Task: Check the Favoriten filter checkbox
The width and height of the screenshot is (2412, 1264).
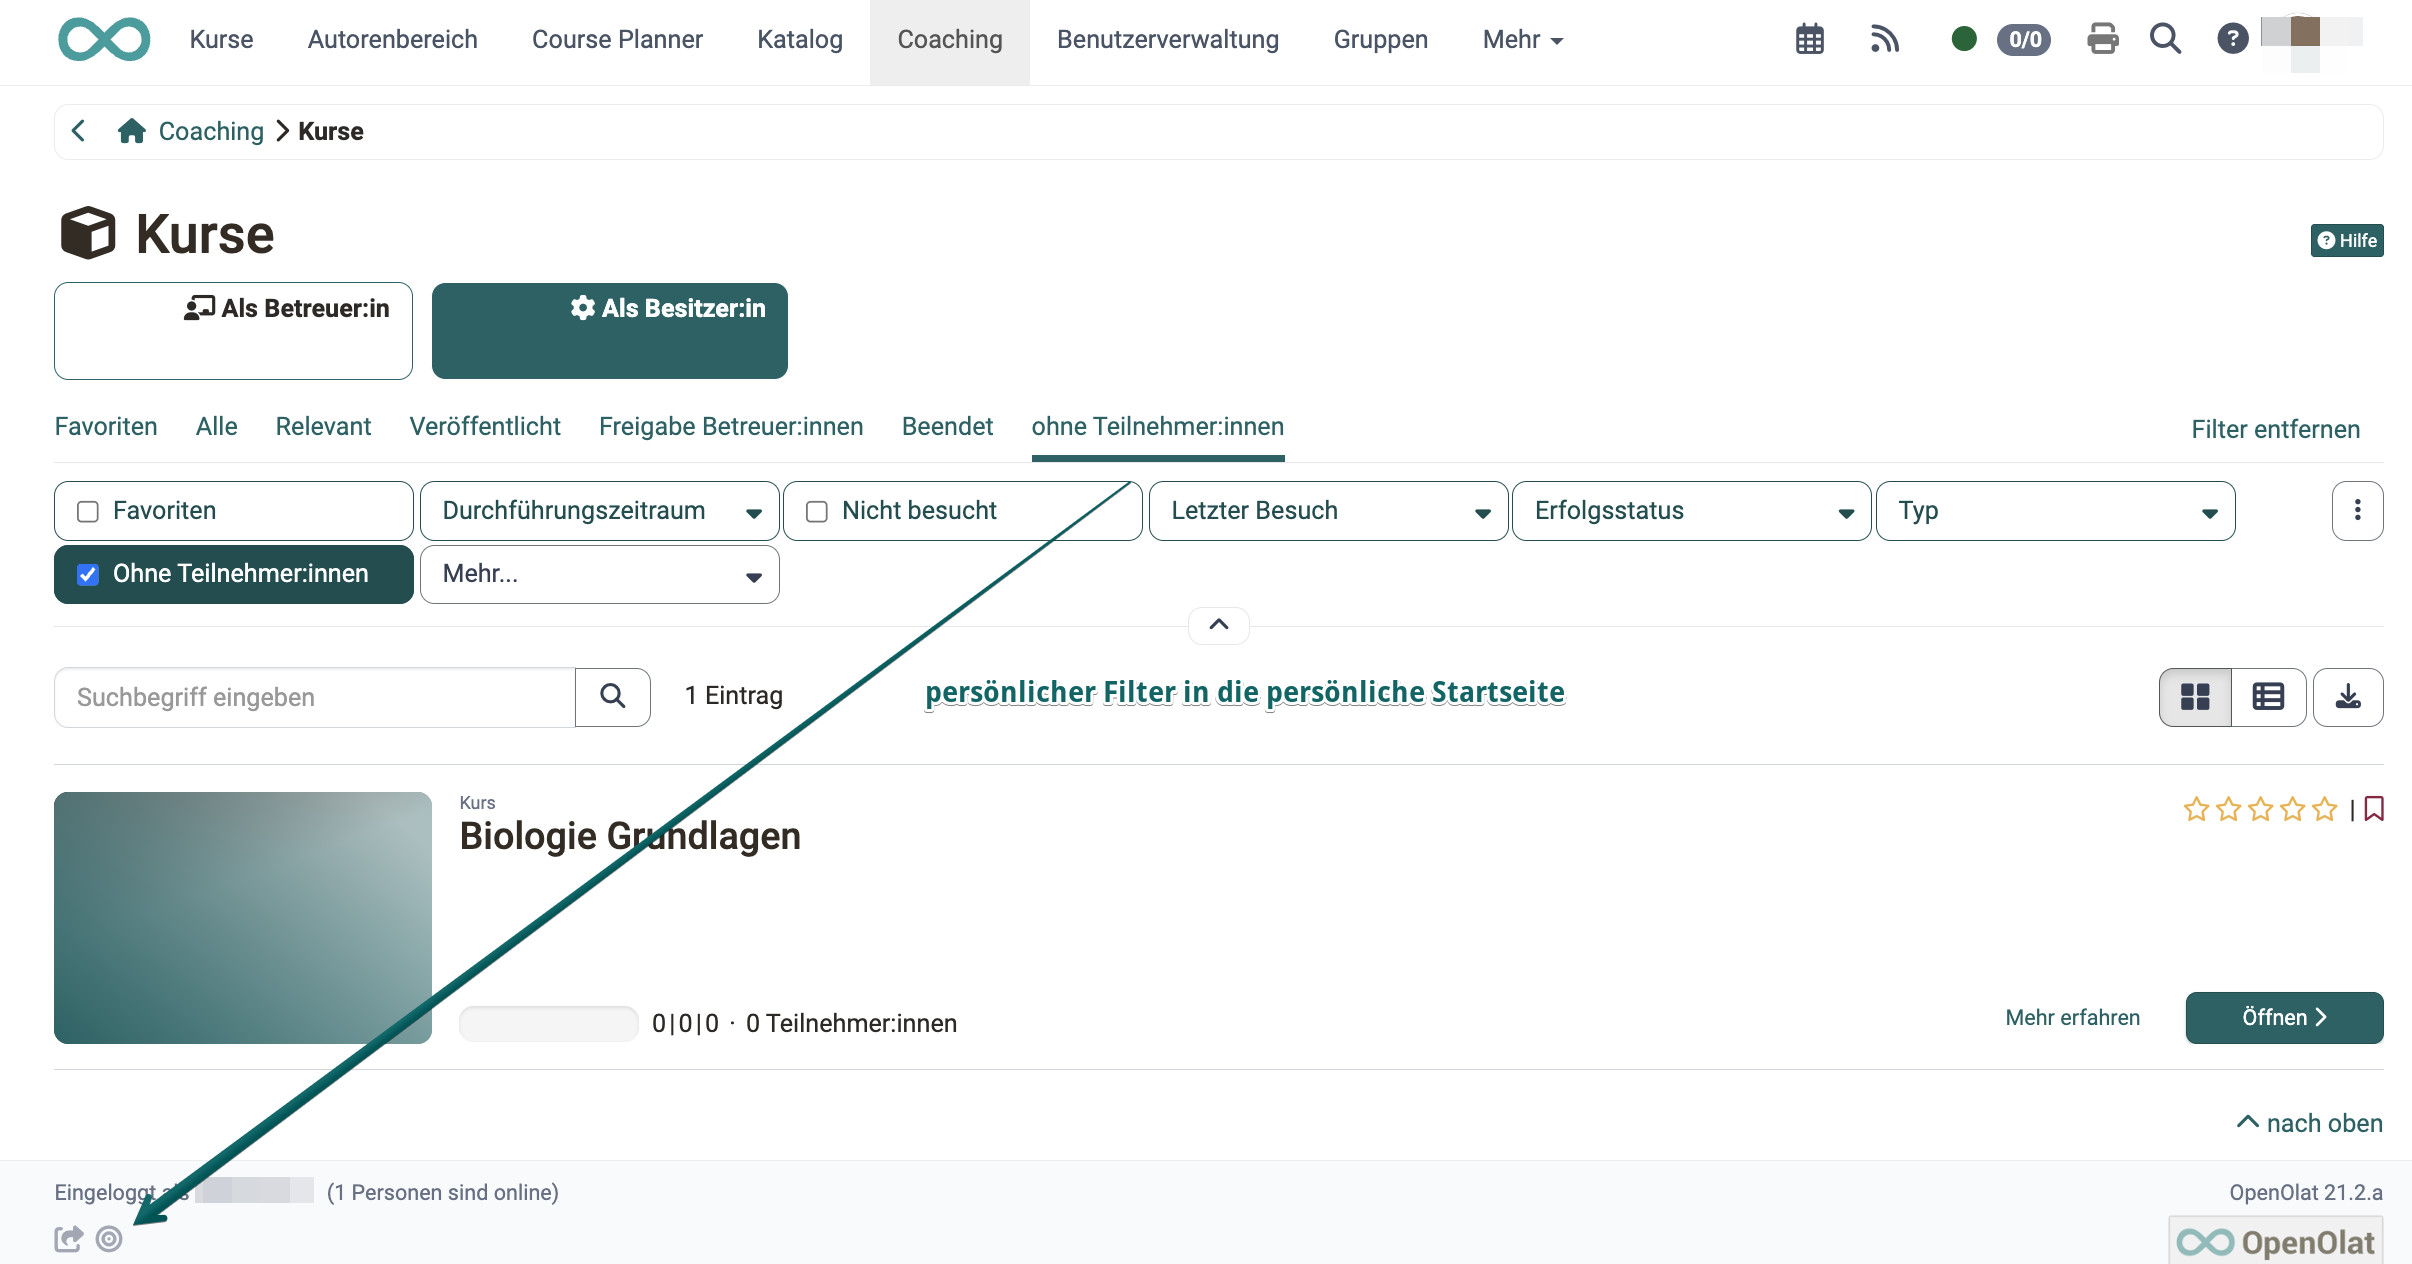Action: click(x=88, y=511)
